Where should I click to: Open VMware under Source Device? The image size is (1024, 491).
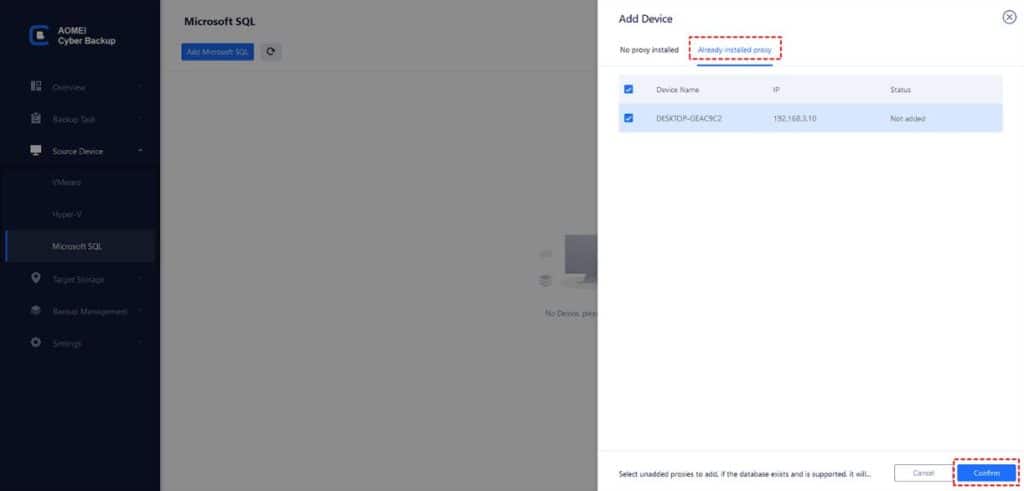(67, 183)
